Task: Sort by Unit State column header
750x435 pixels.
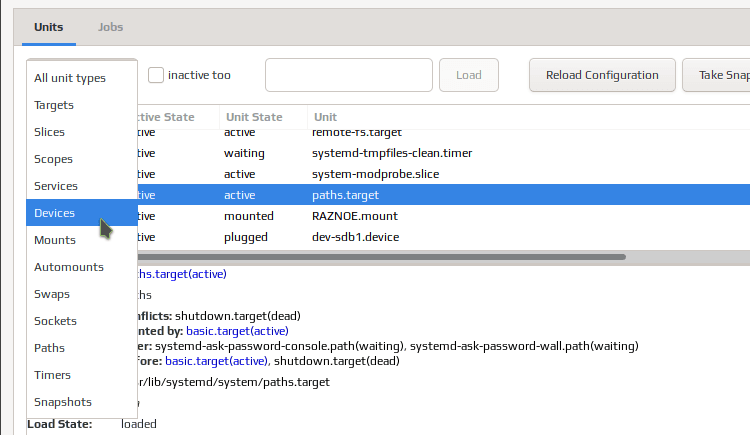Action: click(x=263, y=117)
